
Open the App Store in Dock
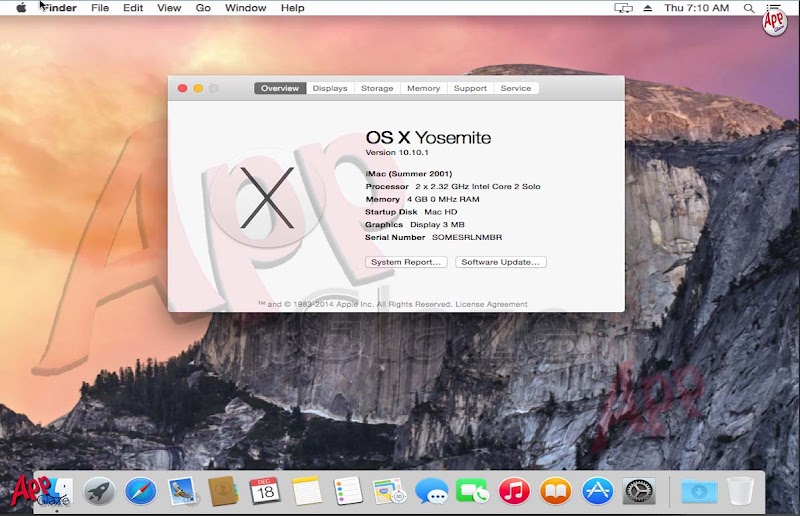click(597, 492)
